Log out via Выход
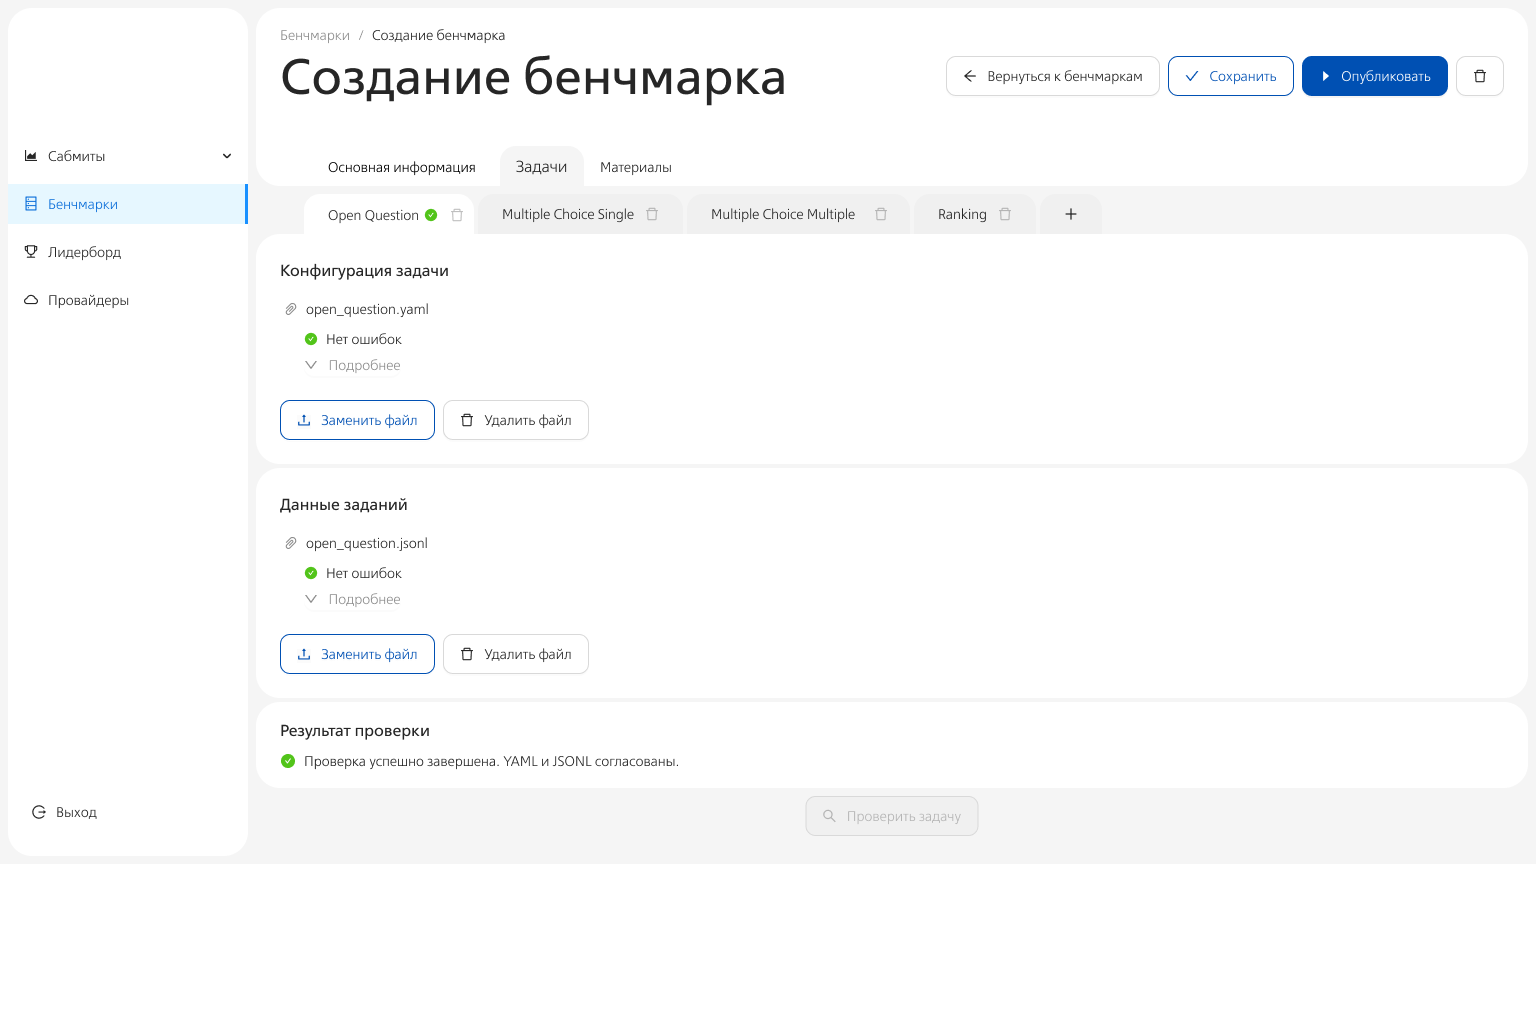 point(65,812)
